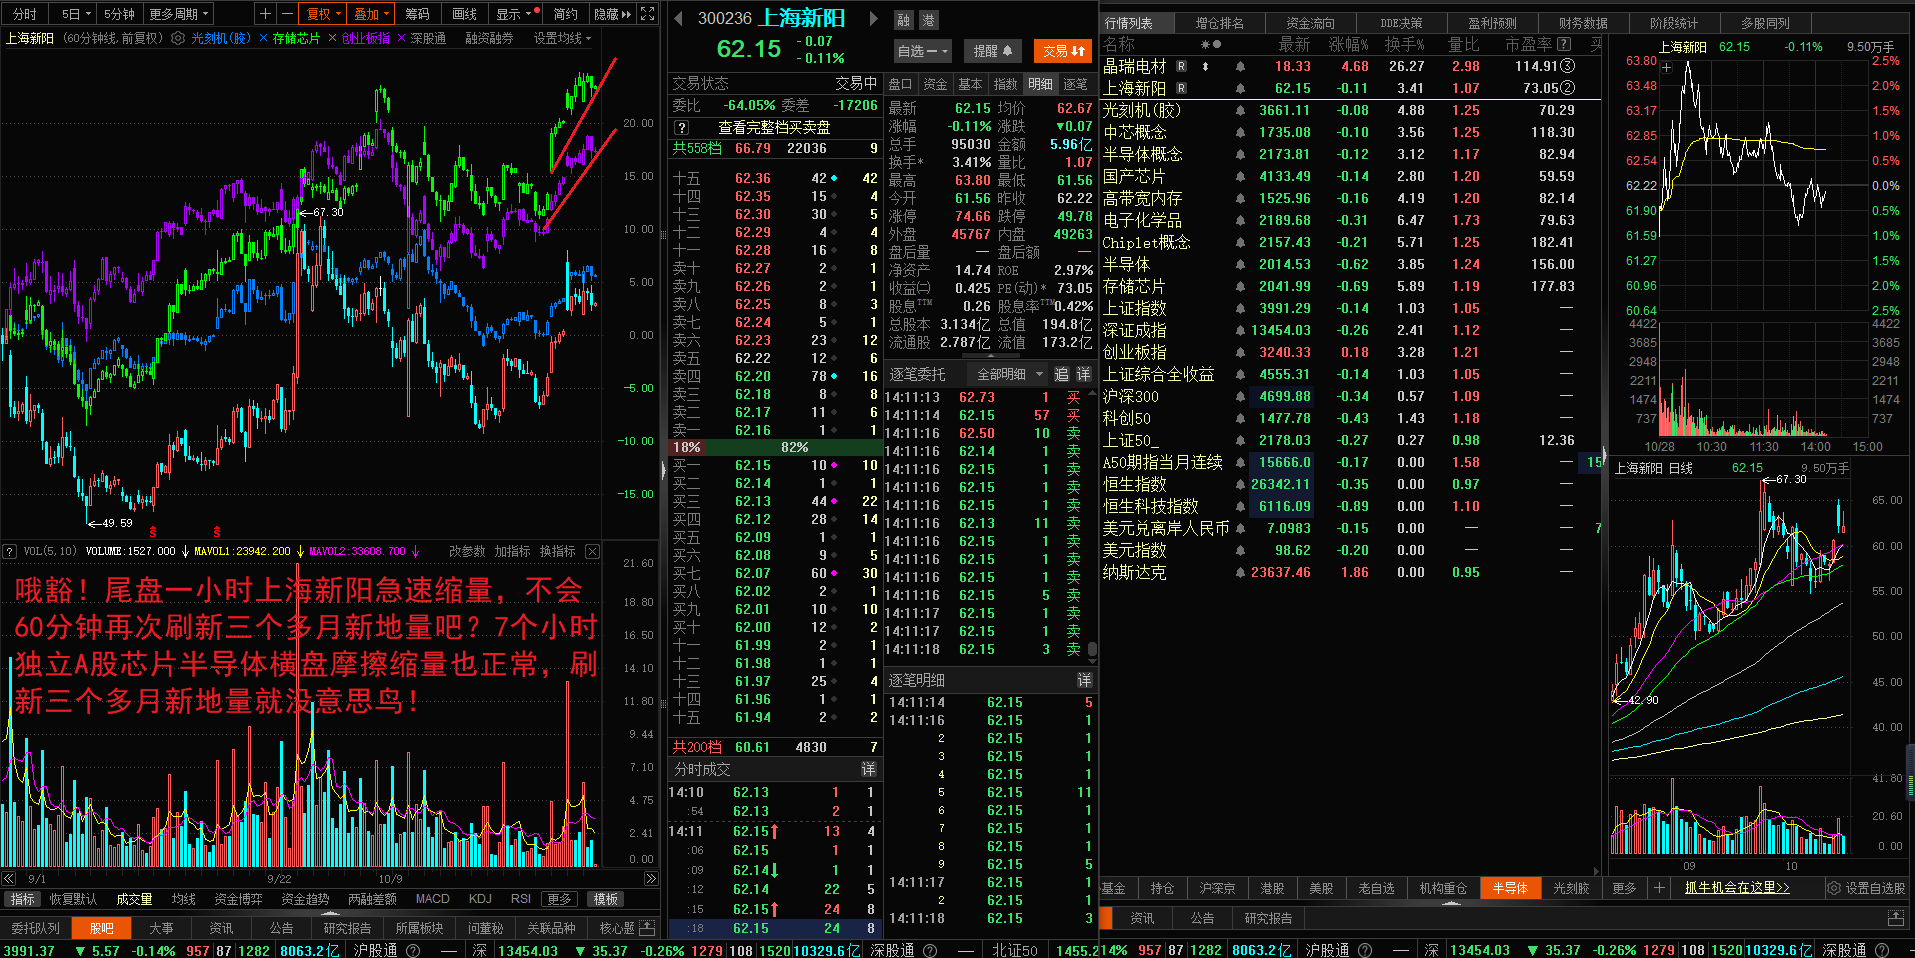The width and height of the screenshot is (1915, 958).
Task: Select the 成交量 volume indicator
Action: click(x=134, y=899)
